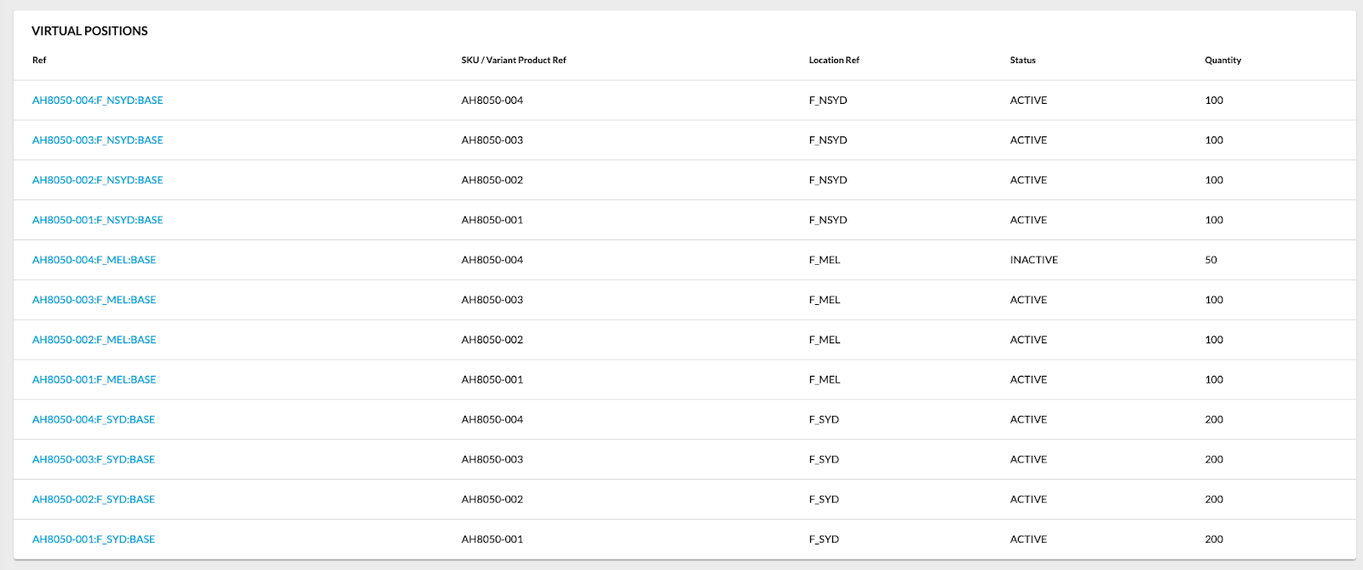Image resolution: width=1363 pixels, height=570 pixels.
Task: Select the AH8050-001:F_SYD:BASE link
Action: point(93,539)
